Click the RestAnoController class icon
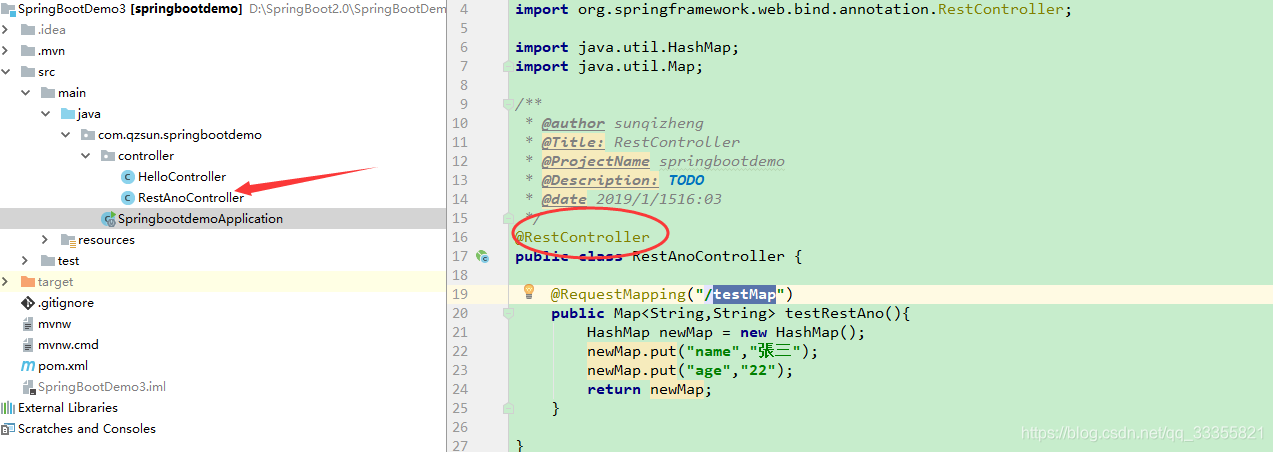Screen dimensions: 1273x452 point(127,198)
